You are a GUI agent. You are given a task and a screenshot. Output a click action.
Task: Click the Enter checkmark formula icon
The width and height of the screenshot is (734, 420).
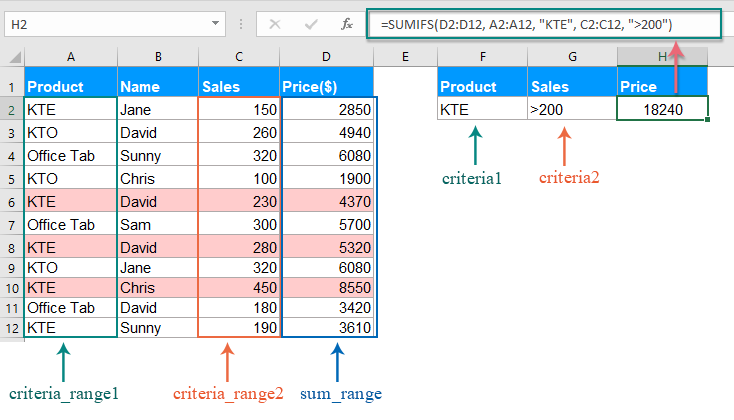(311, 24)
